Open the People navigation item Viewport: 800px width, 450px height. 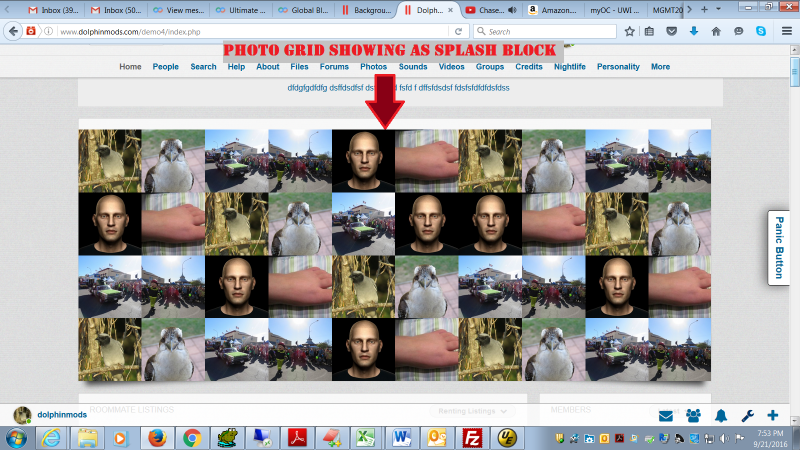[165, 67]
